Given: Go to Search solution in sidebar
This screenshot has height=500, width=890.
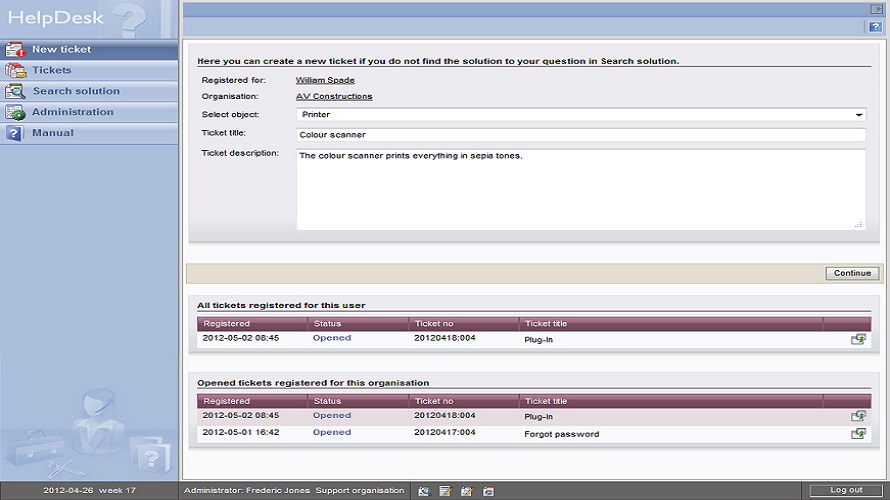Looking at the screenshot, I should coord(89,91).
